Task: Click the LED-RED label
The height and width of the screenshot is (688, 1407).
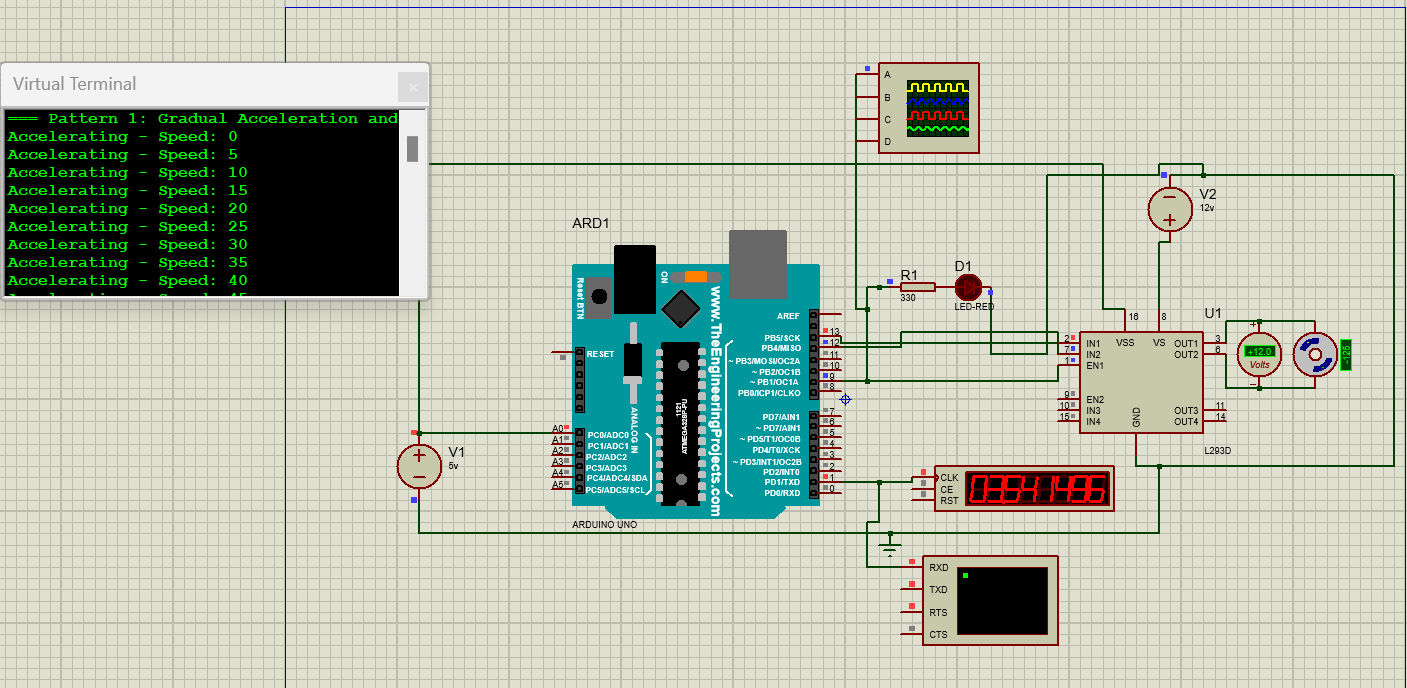Action: tap(974, 306)
